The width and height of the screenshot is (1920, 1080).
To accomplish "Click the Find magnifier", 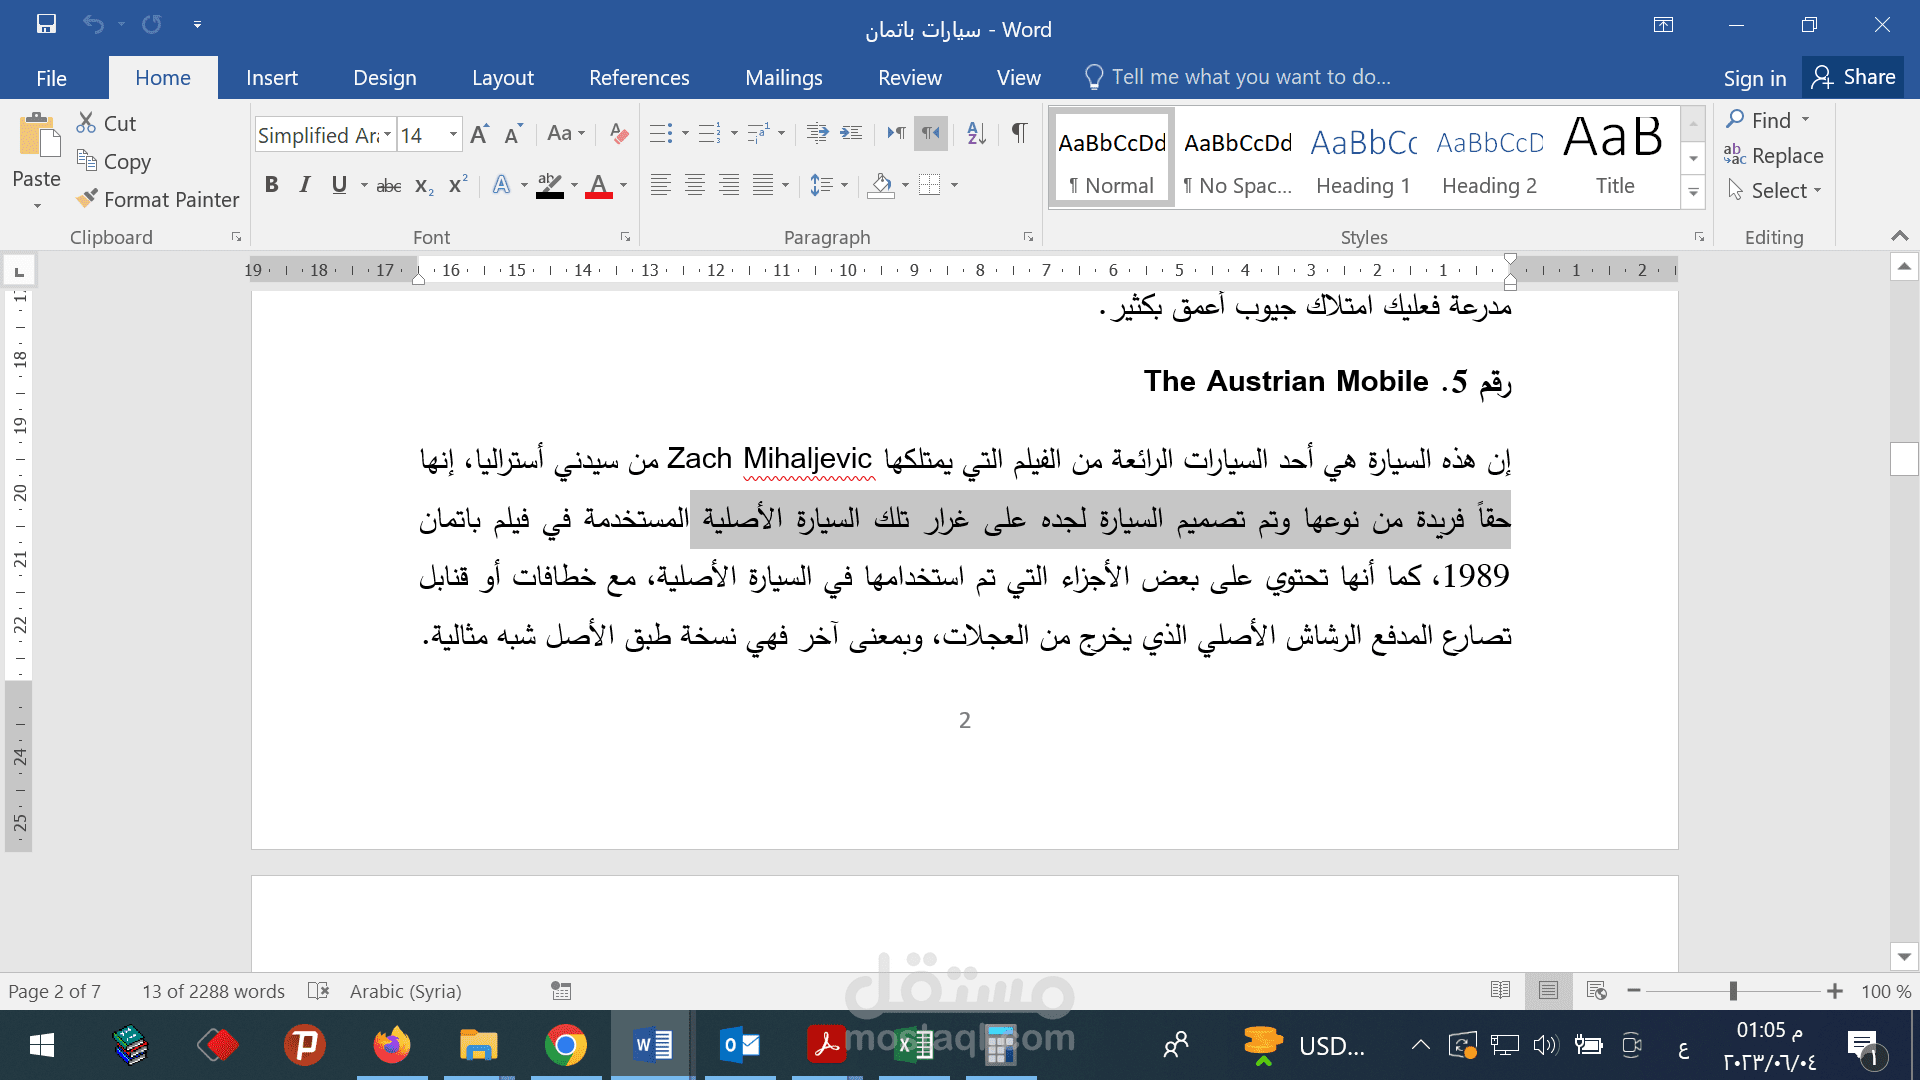I will pyautogui.click(x=1735, y=119).
